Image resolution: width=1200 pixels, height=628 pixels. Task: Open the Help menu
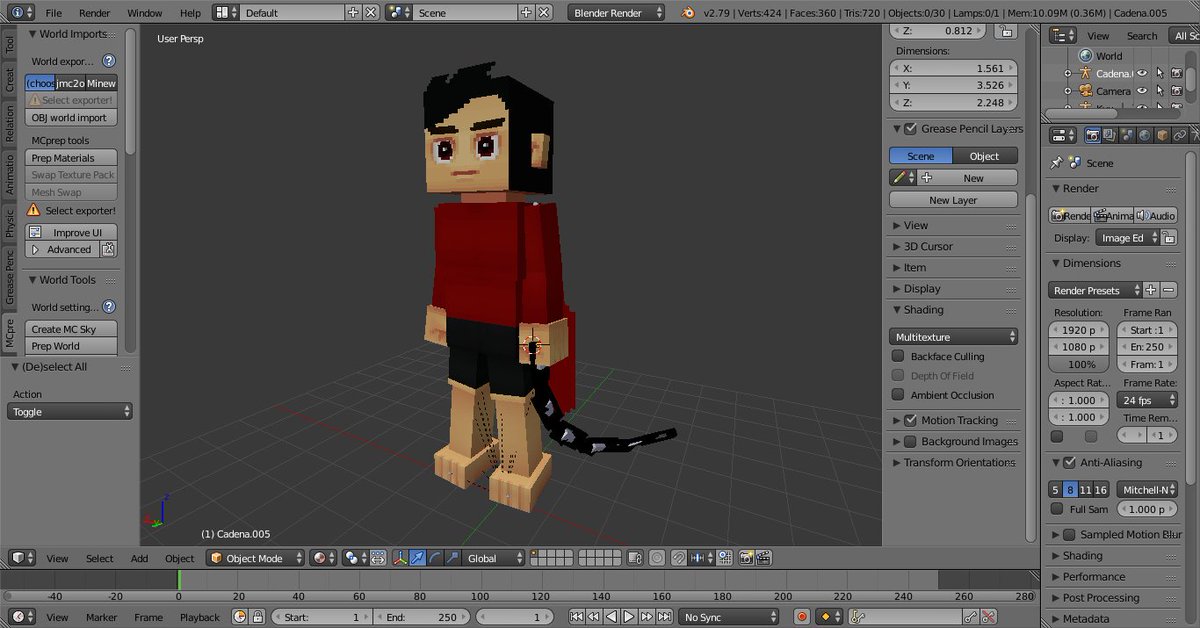pos(190,13)
